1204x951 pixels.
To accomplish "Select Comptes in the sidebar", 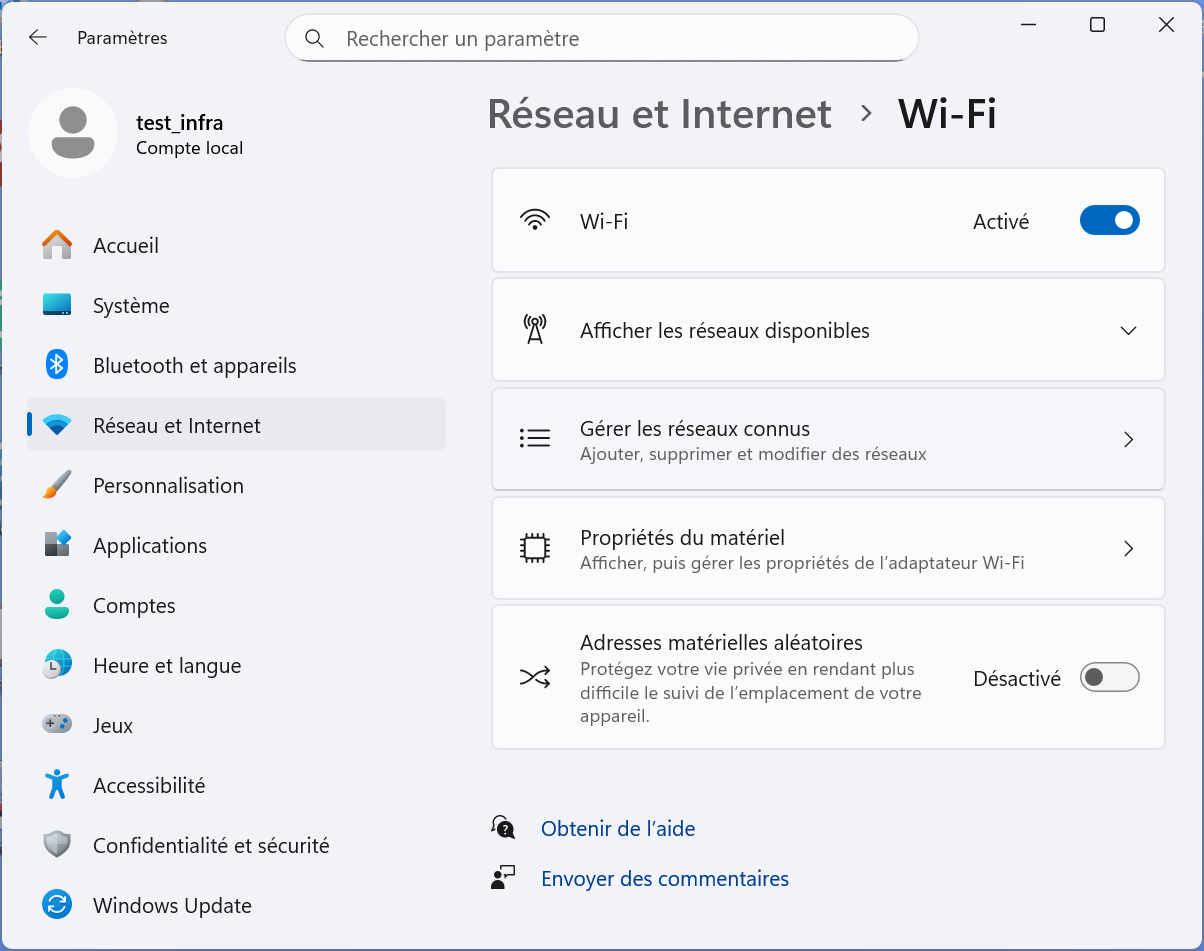I will (134, 606).
